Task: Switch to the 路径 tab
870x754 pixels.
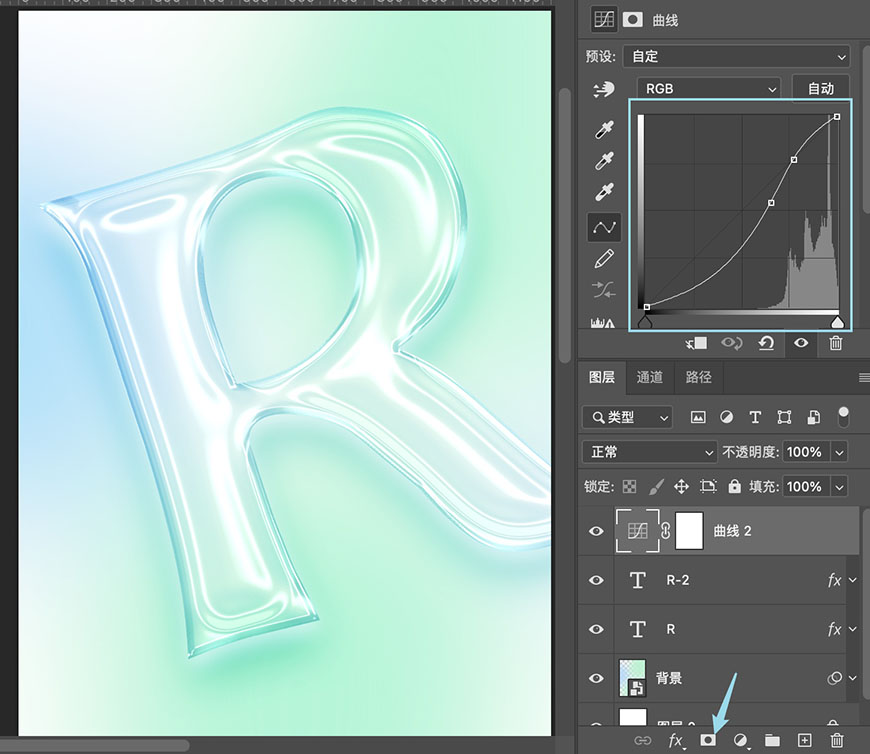Action: pos(699,377)
